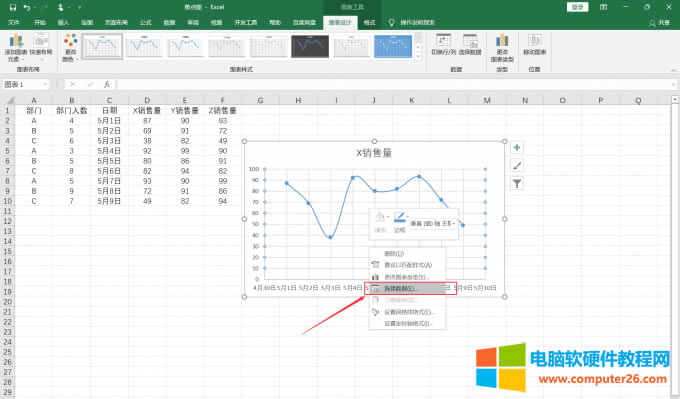
Task: Click Switch Row/Column in the ribbon
Action: coord(444,45)
